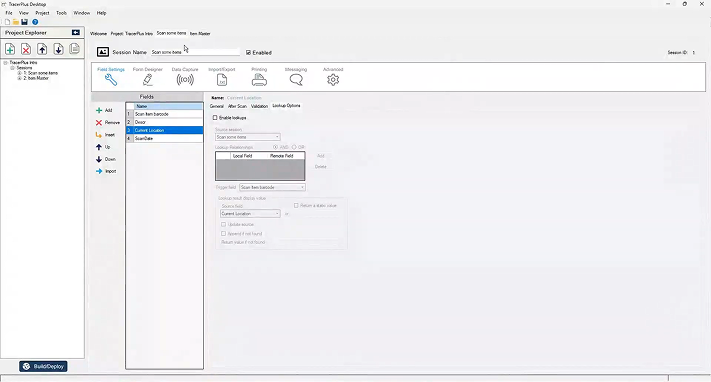The image size is (711, 382).
Task: Select the Descr field row
Action: click(x=165, y=122)
